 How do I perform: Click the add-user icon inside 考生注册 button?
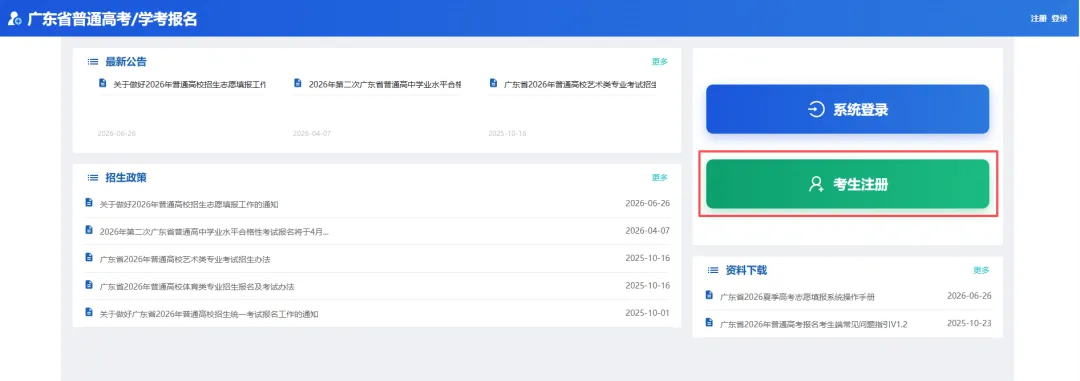pos(816,184)
